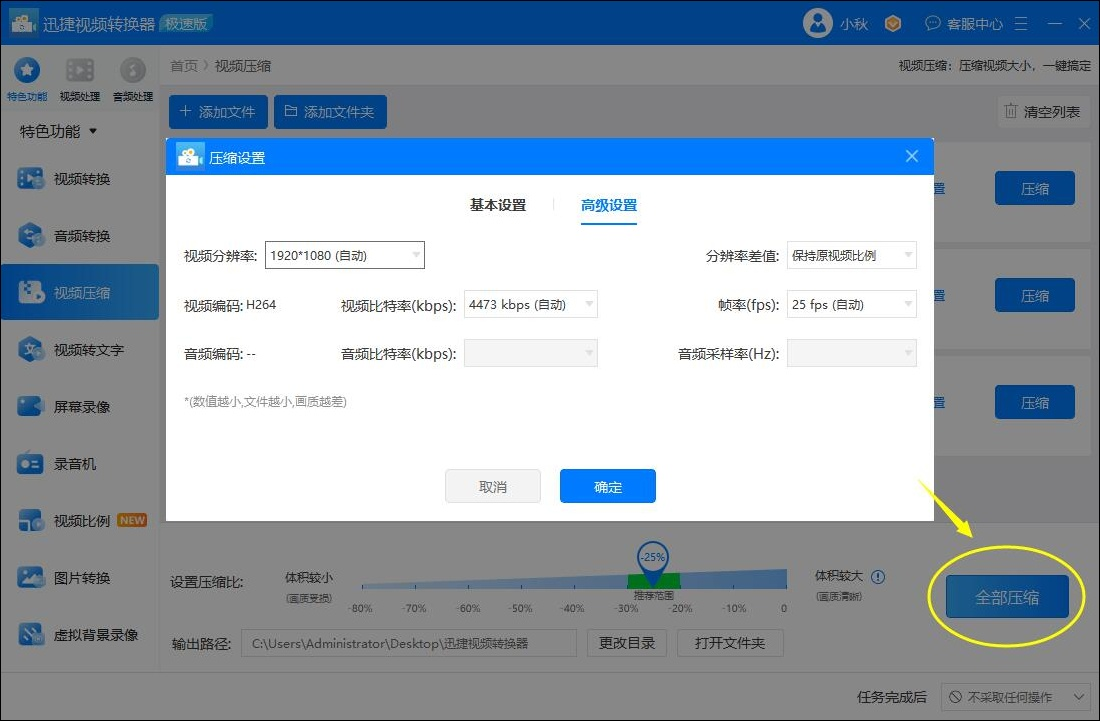Click the 确定 button

(x=608, y=486)
